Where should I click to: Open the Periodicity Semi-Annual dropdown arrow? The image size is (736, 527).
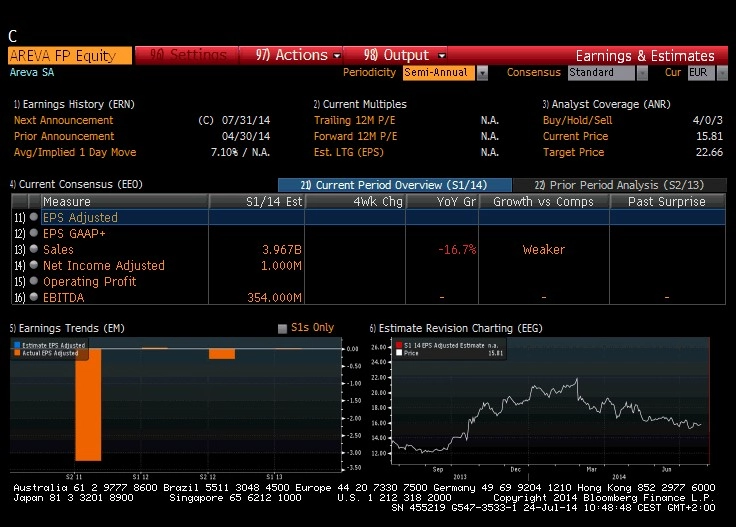pos(482,73)
